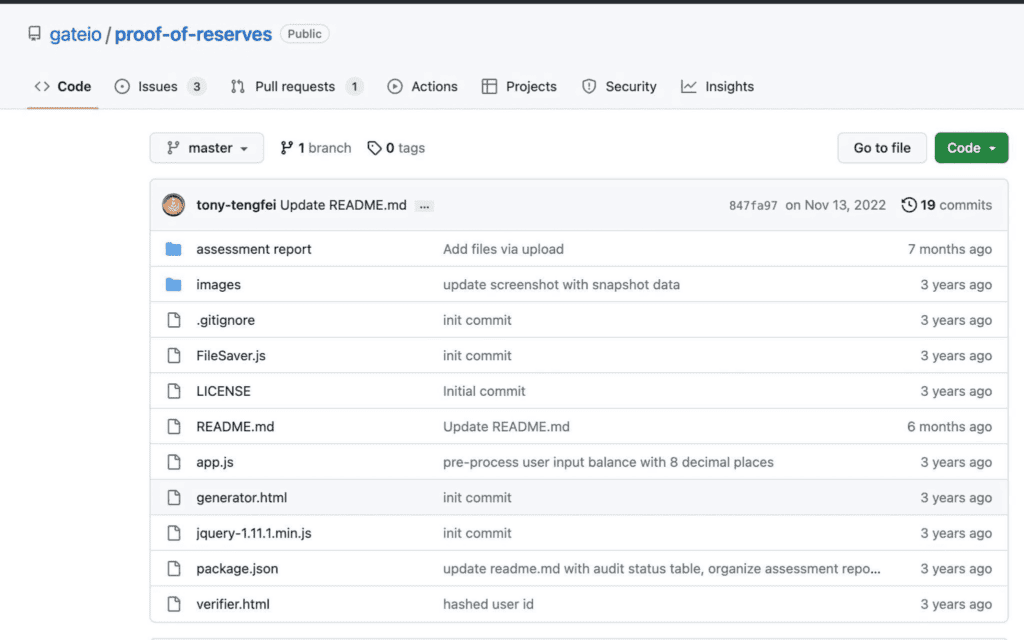Open the generator.html file

(242, 498)
